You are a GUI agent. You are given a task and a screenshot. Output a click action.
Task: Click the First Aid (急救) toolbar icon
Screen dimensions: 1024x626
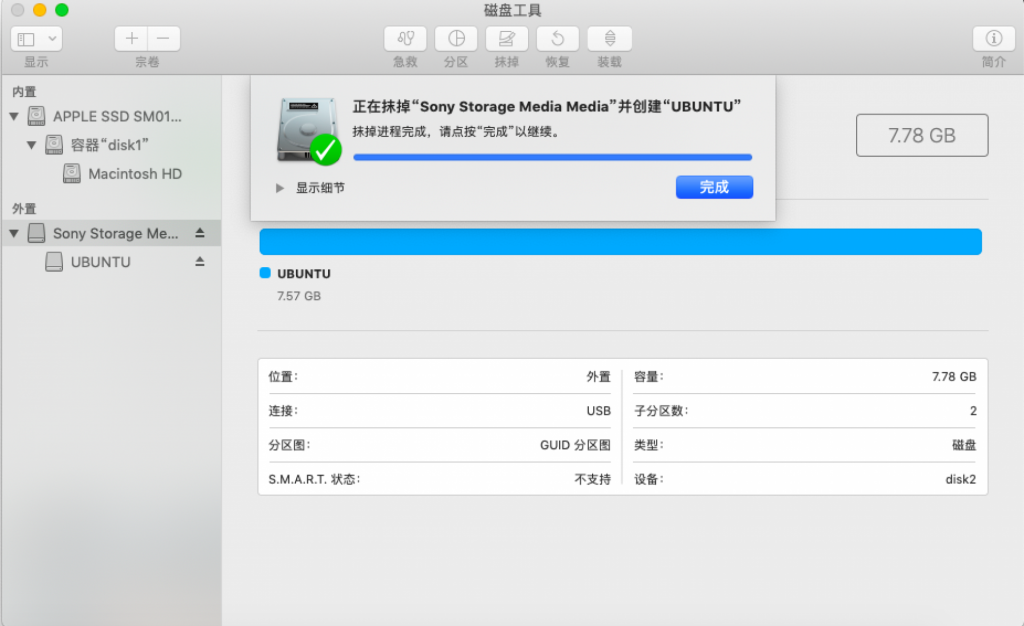tap(405, 39)
